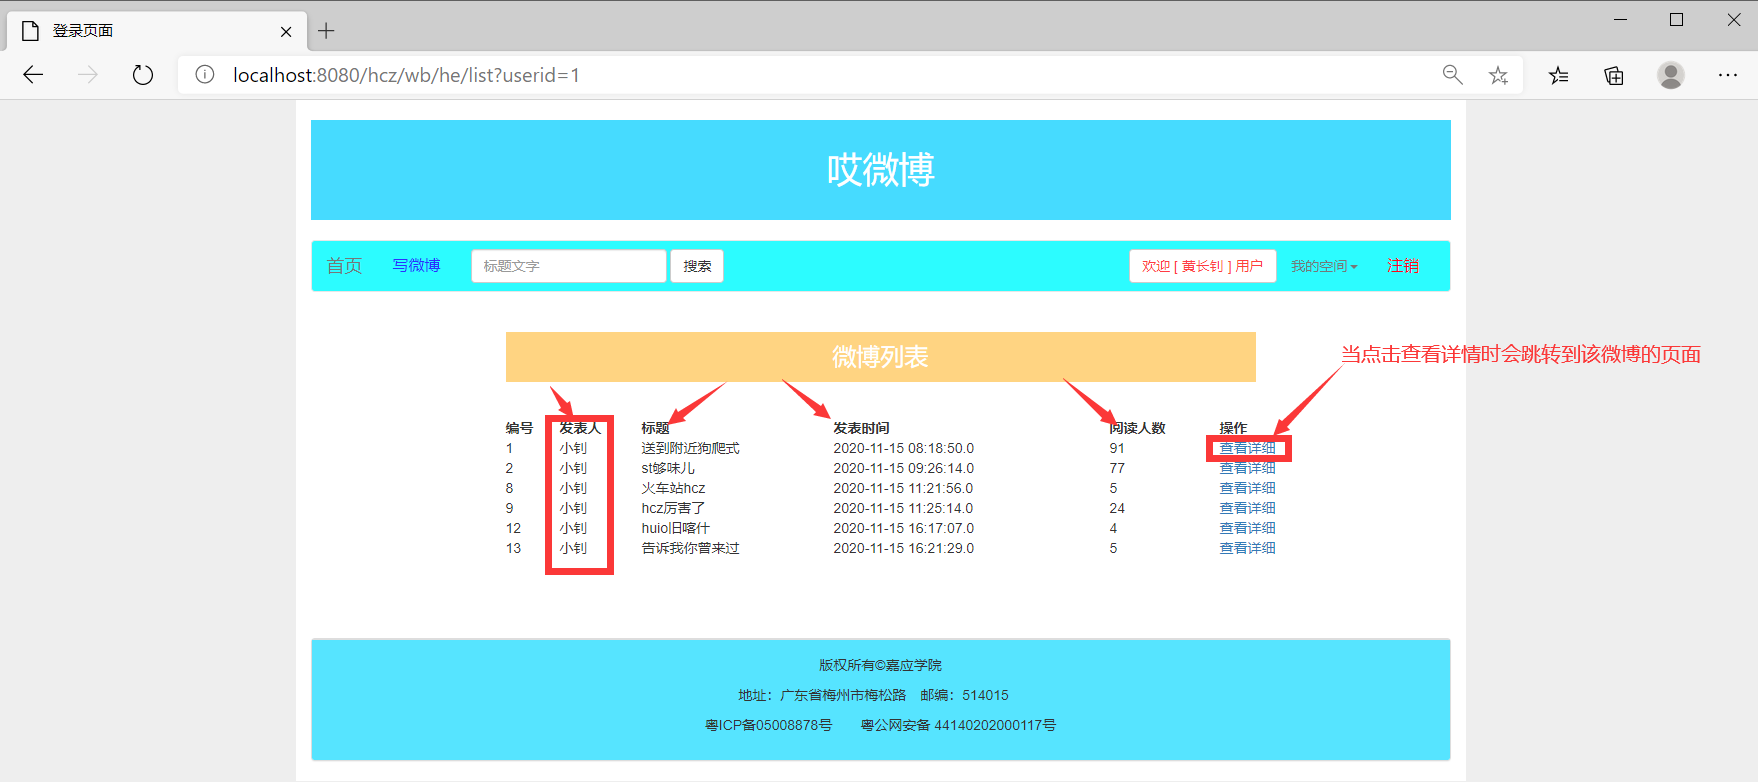Click row number 12 in 编号 column

[513, 528]
